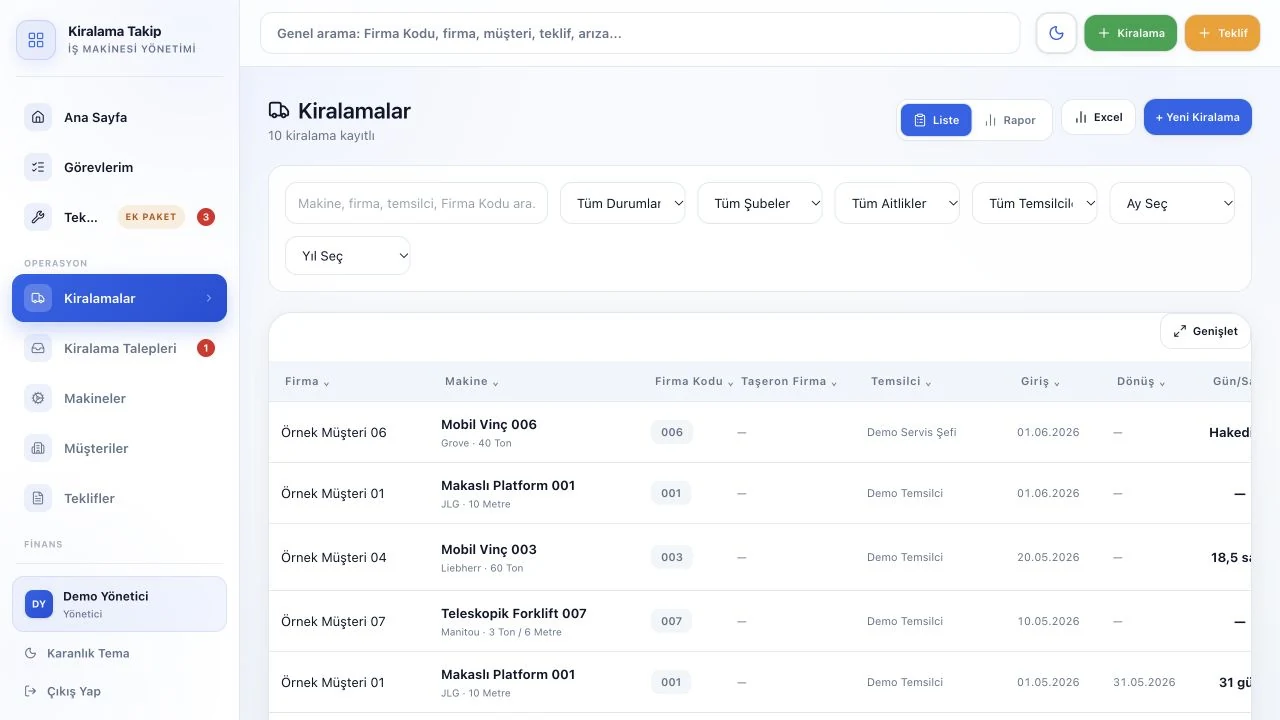Click the Ana Sayfa home icon
Viewport: 1280px width, 720px height.
tap(38, 117)
